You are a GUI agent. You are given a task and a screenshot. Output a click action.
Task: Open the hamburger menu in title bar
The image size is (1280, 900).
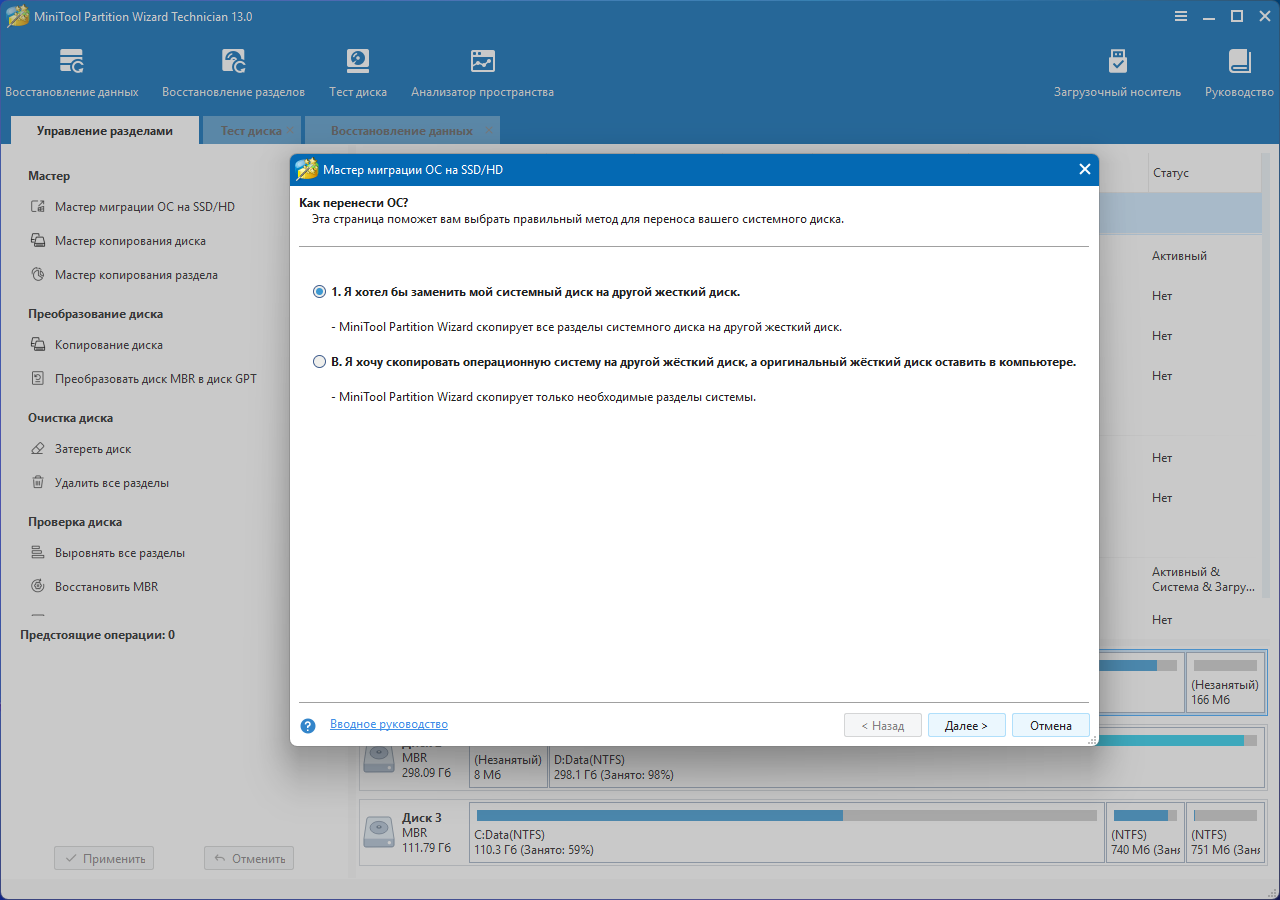click(x=1181, y=16)
